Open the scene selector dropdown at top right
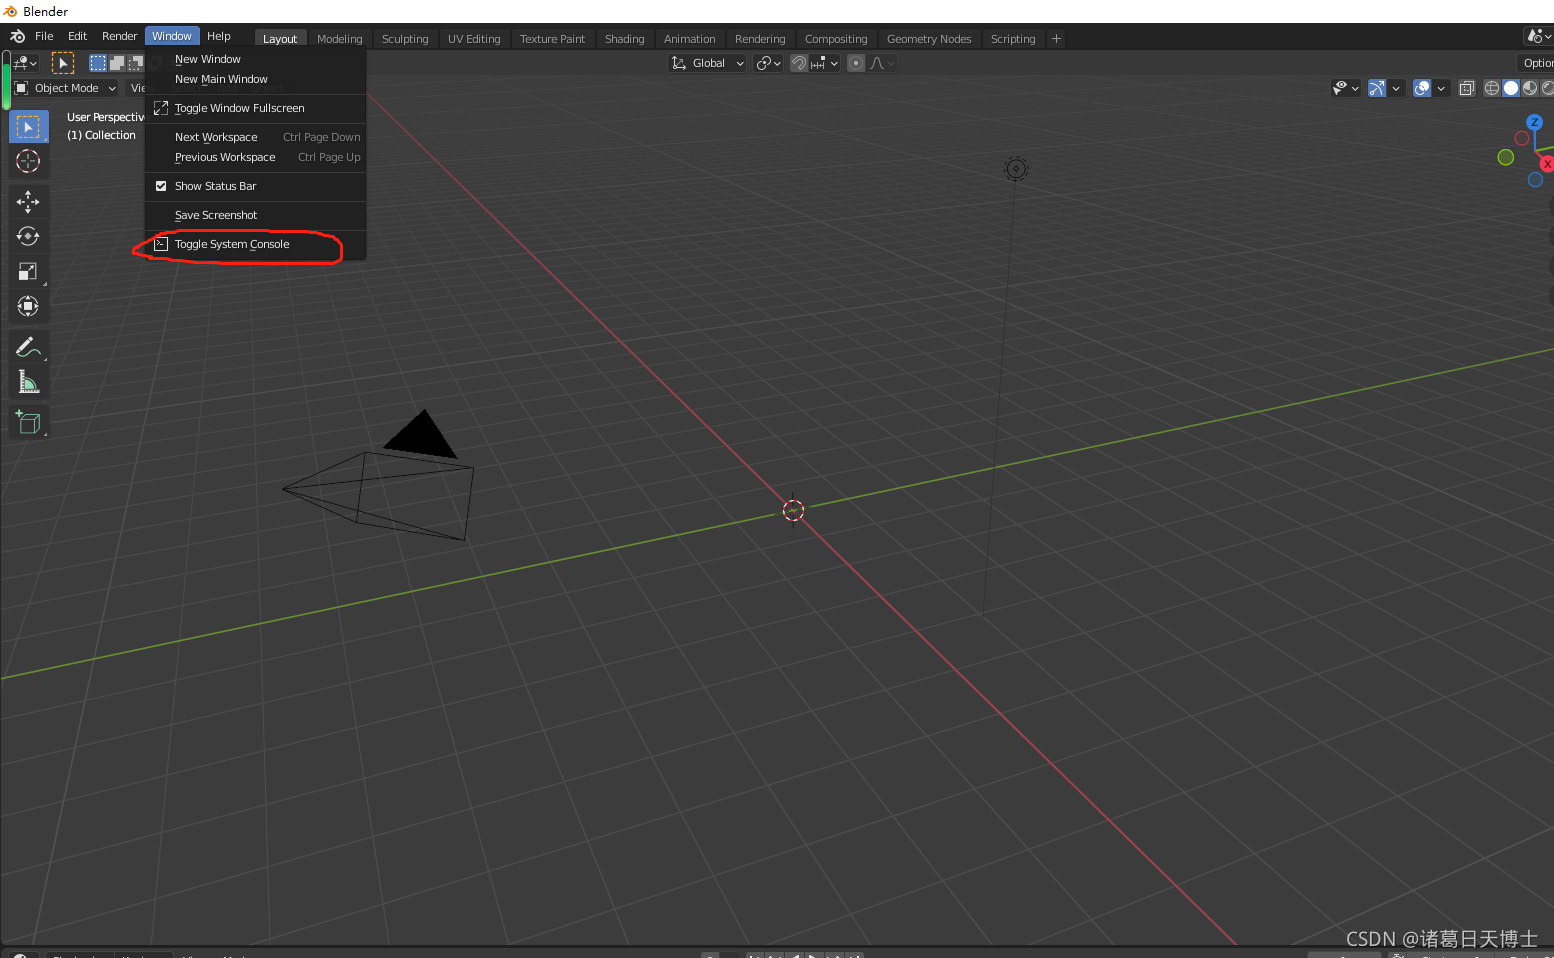The height and width of the screenshot is (958, 1554). click(1538, 36)
